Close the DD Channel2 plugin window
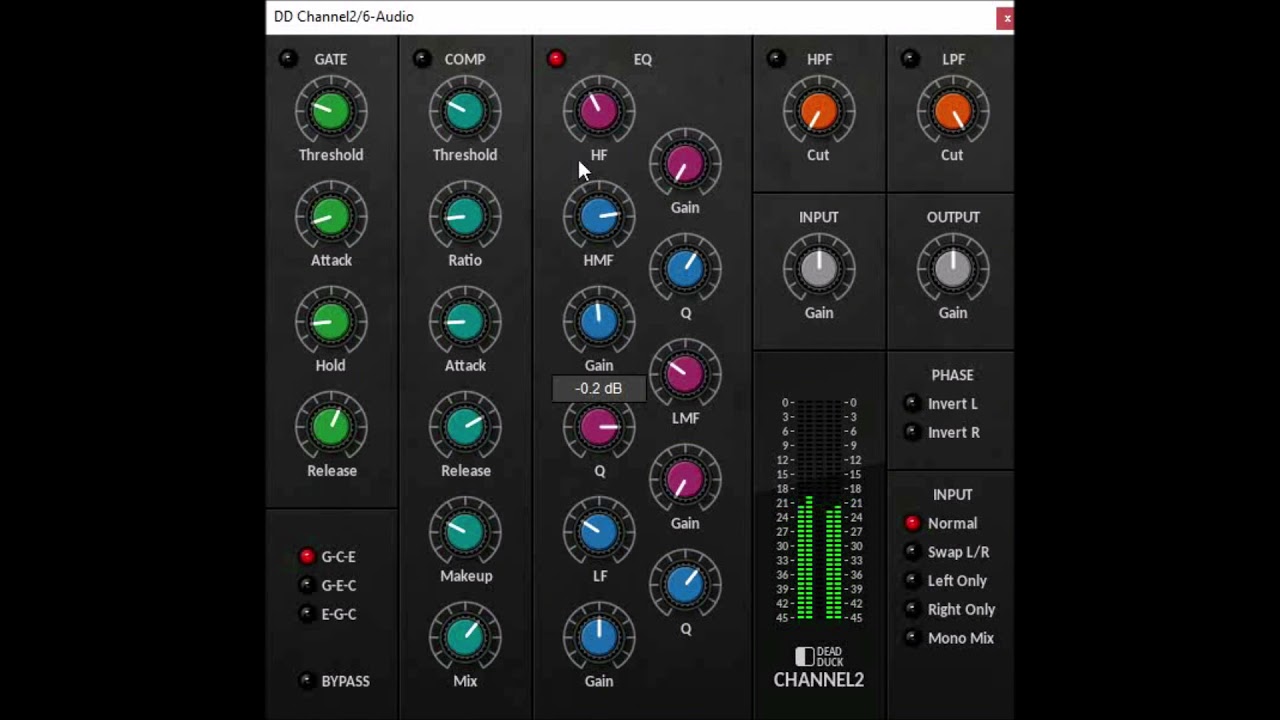The width and height of the screenshot is (1280, 720). [x=1005, y=18]
